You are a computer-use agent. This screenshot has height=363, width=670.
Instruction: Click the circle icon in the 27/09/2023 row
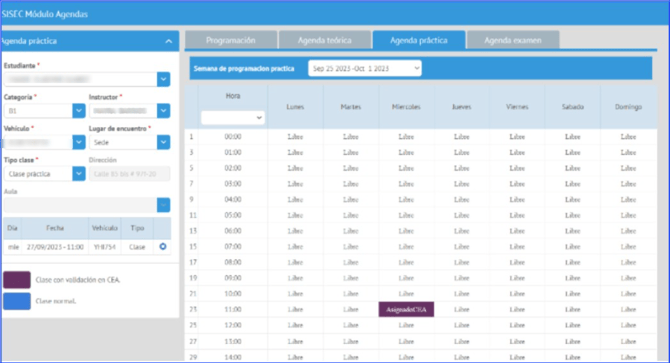pyautogui.click(x=163, y=246)
